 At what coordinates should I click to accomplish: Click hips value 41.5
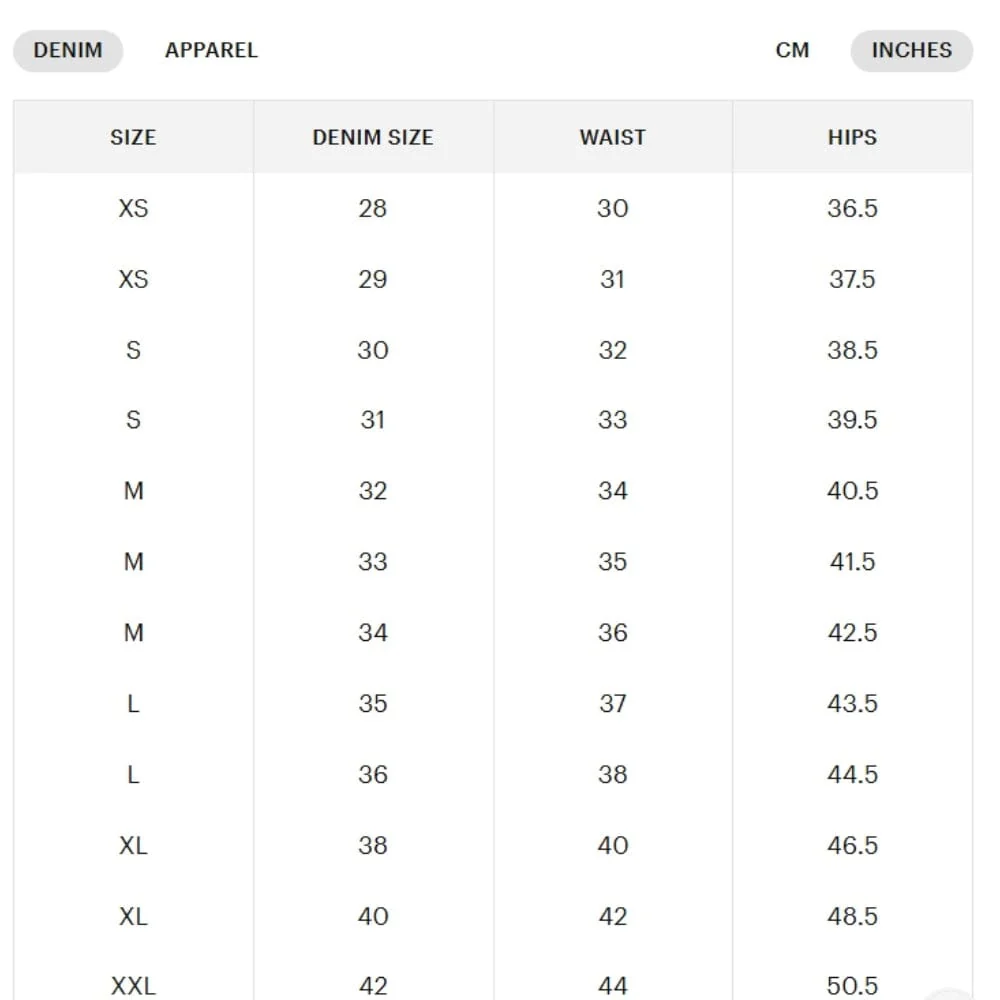(x=852, y=562)
